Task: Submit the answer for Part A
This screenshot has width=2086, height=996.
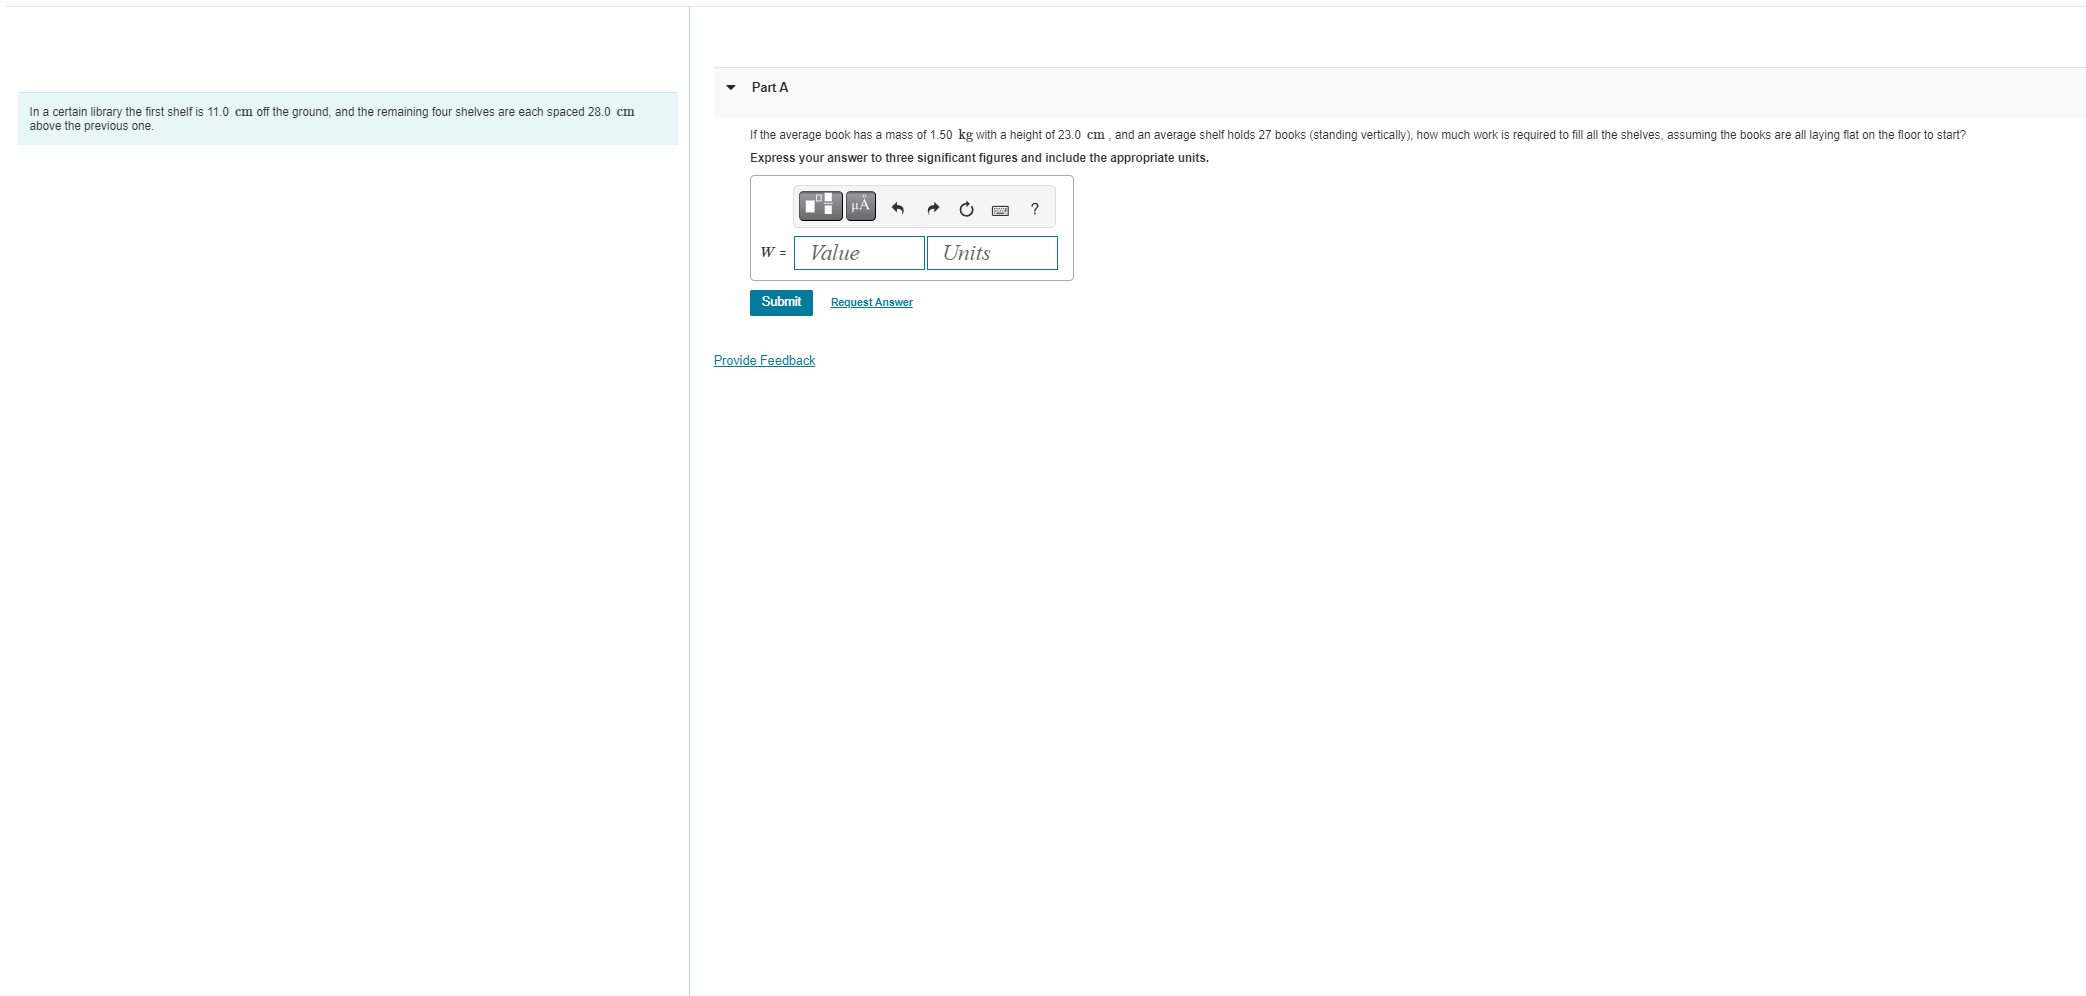Action: click(781, 302)
